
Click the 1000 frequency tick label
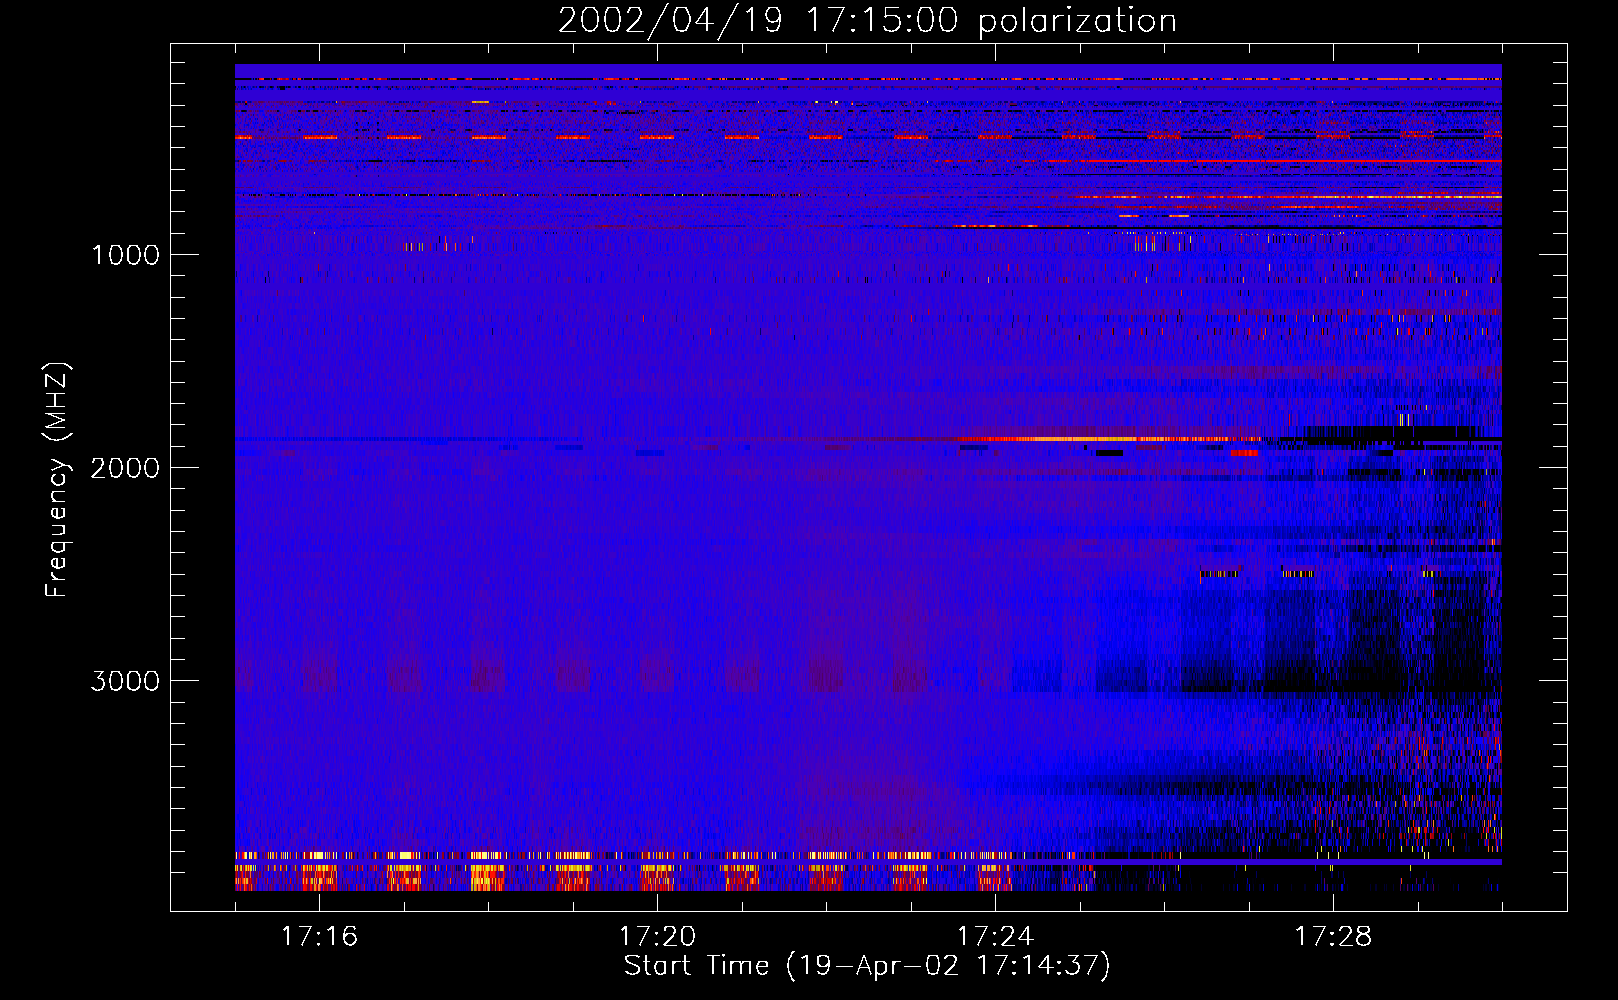click(125, 255)
